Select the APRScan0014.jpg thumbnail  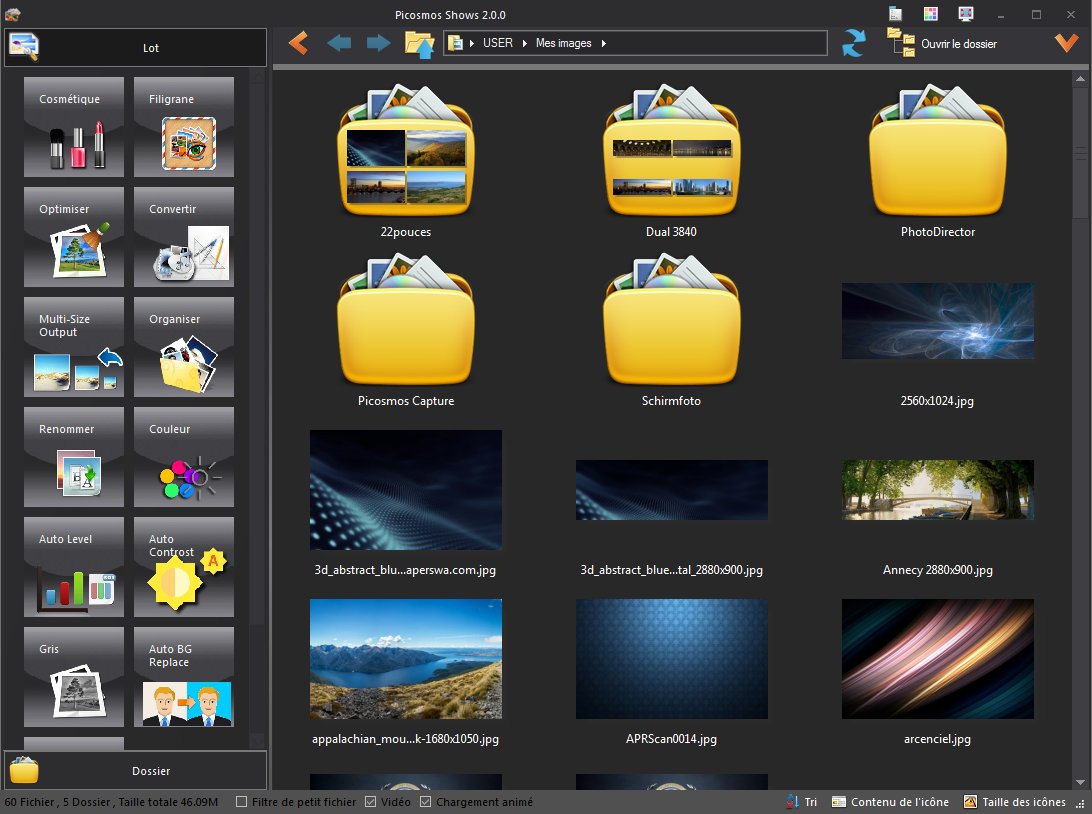click(x=671, y=659)
